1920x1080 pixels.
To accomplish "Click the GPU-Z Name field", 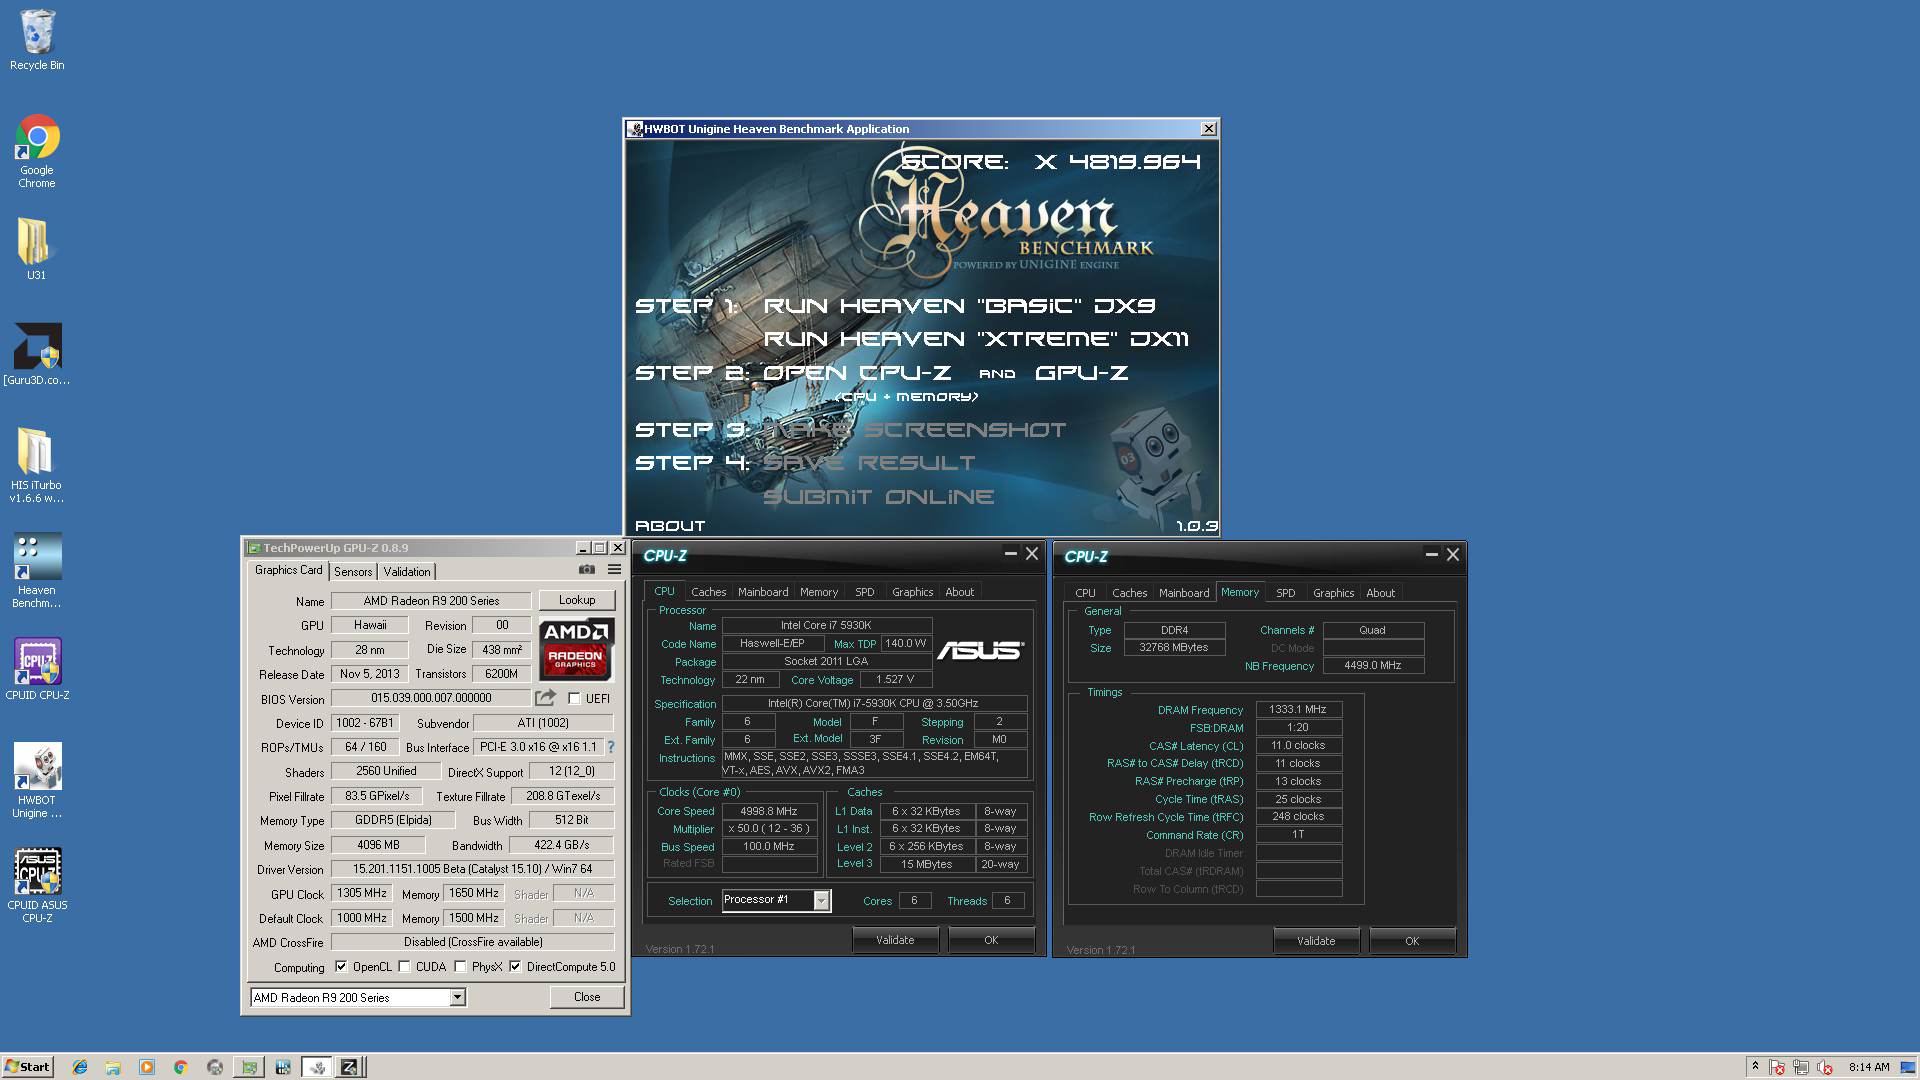I will [x=431, y=601].
